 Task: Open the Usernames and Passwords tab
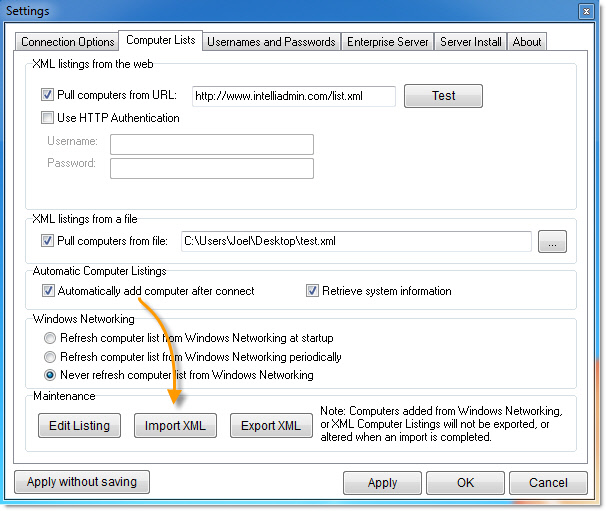tap(271, 42)
